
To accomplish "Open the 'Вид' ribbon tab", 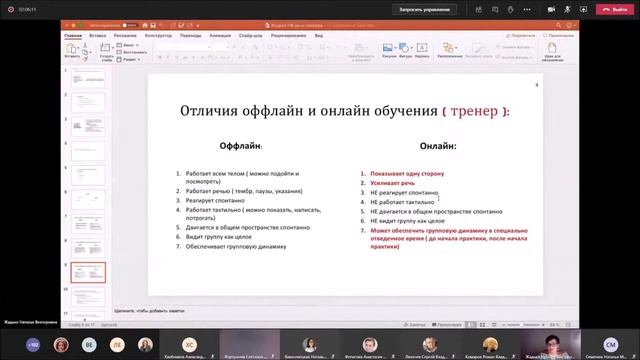I will pyautogui.click(x=319, y=36).
